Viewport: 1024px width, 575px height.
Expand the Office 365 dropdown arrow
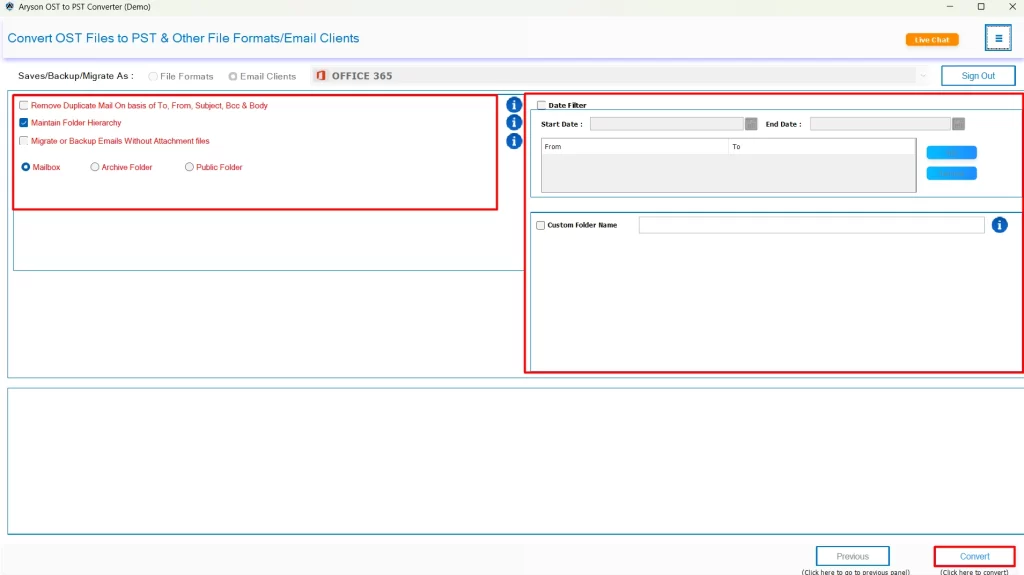pyautogui.click(x=923, y=76)
